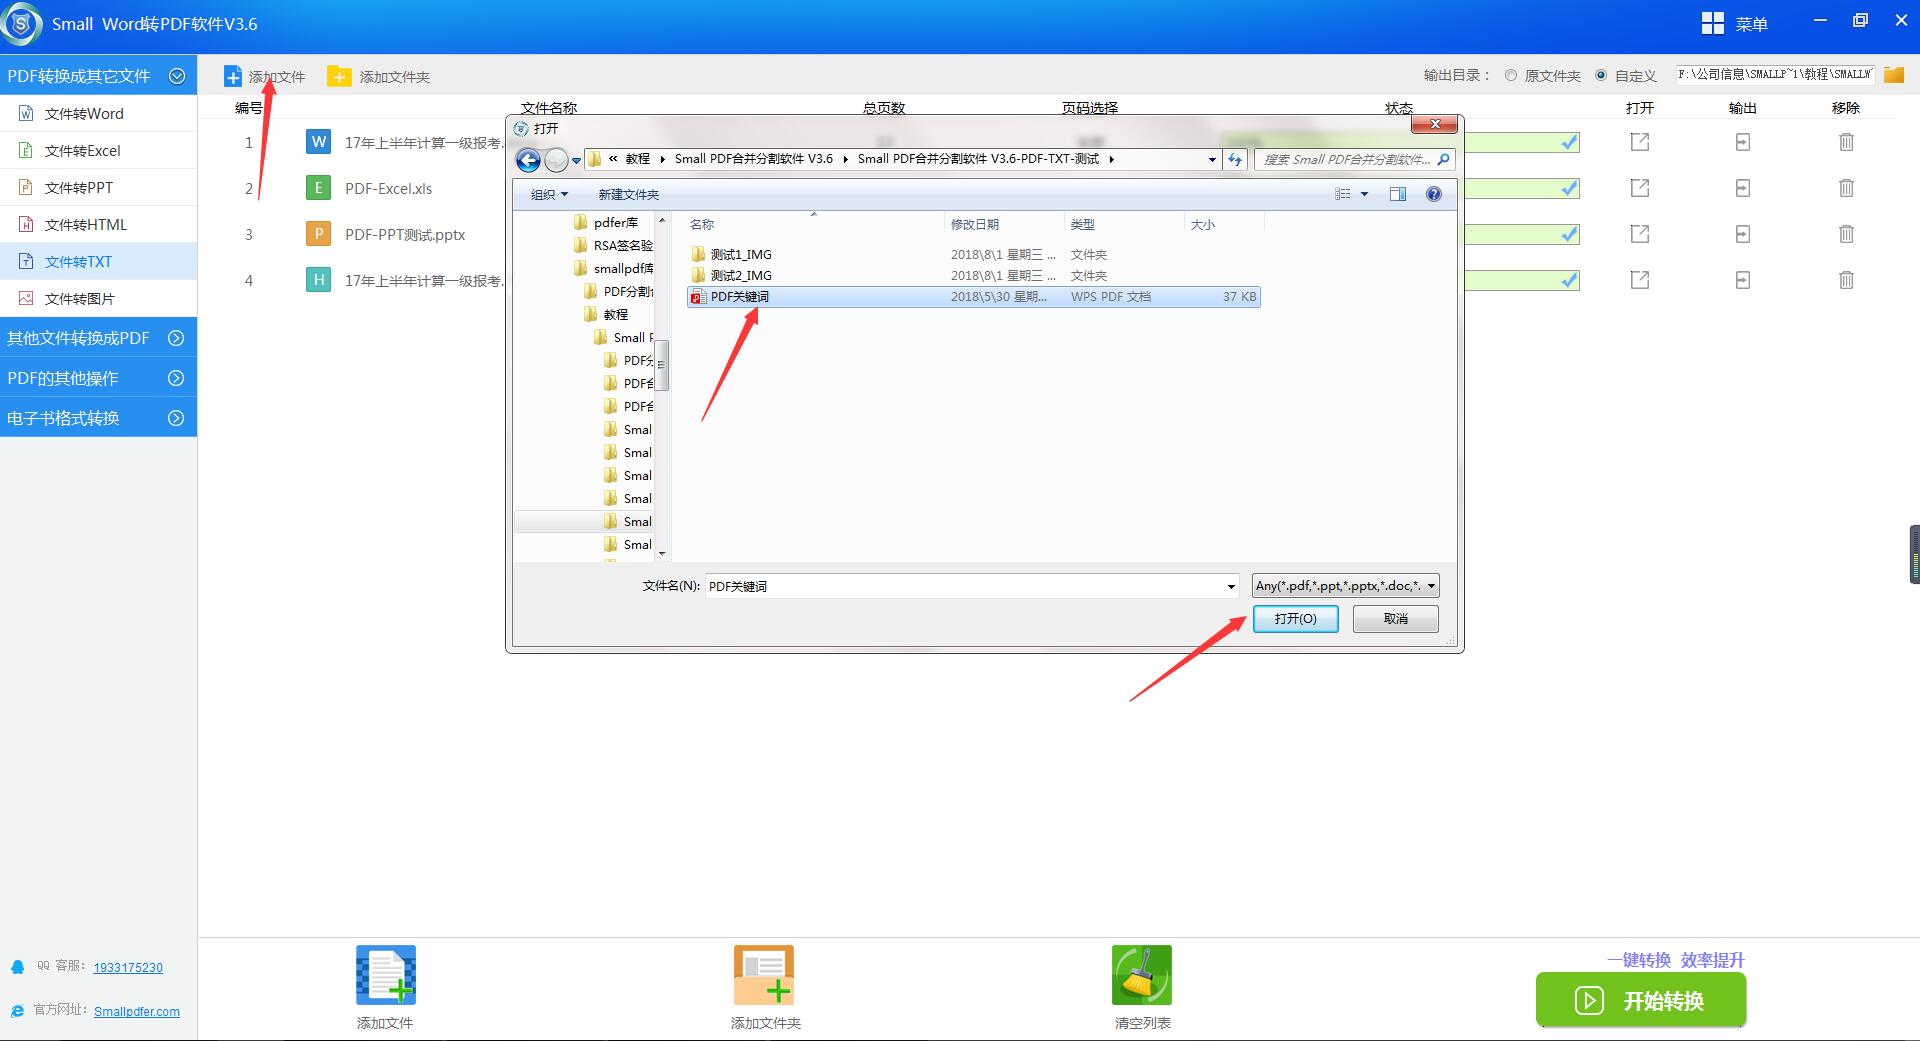Toggle the preview pane icon in the dialog

1398,194
